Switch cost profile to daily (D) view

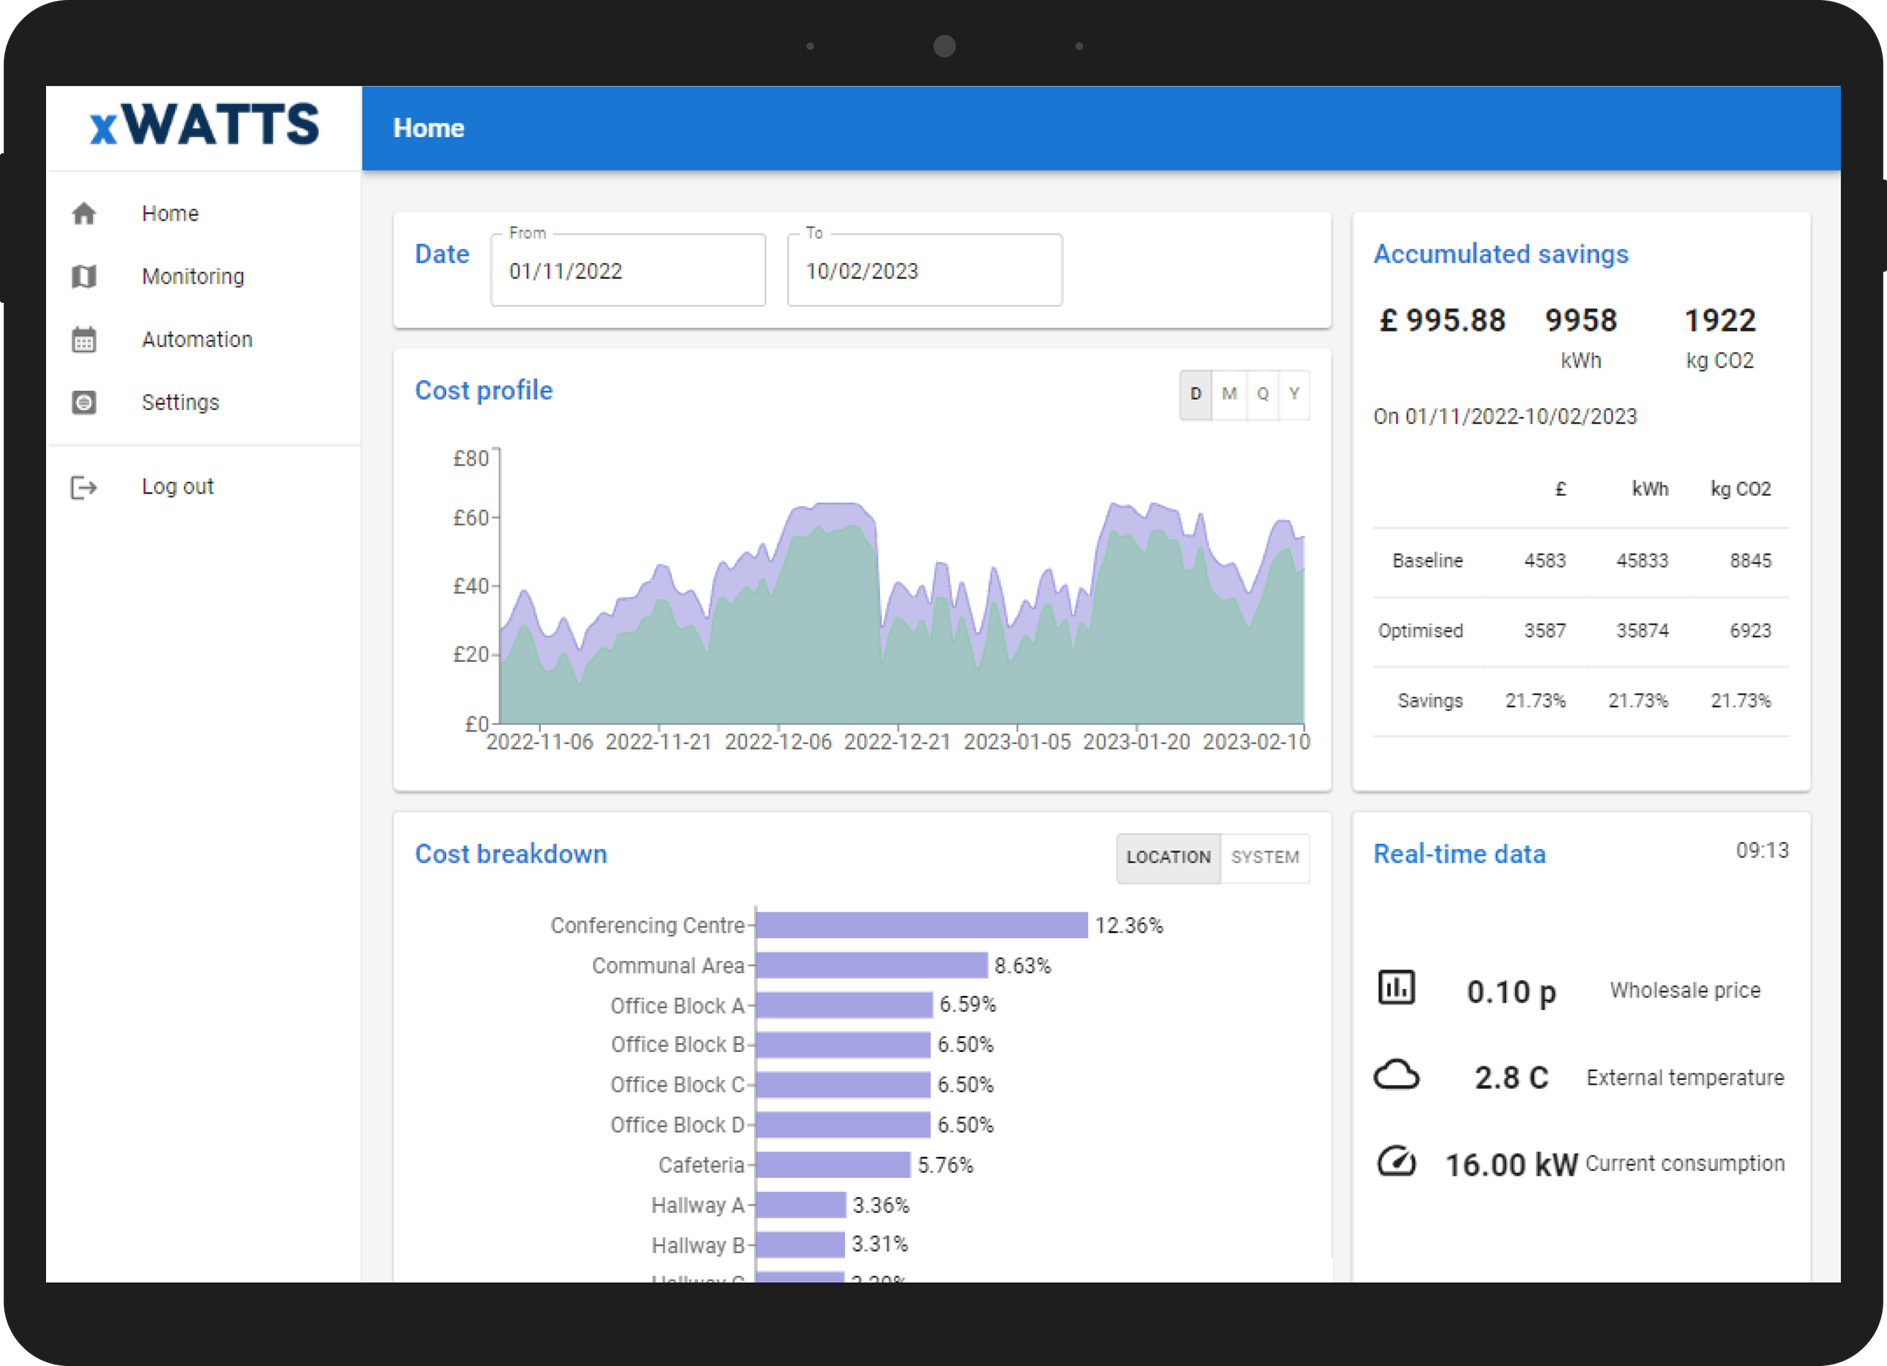(x=1195, y=394)
